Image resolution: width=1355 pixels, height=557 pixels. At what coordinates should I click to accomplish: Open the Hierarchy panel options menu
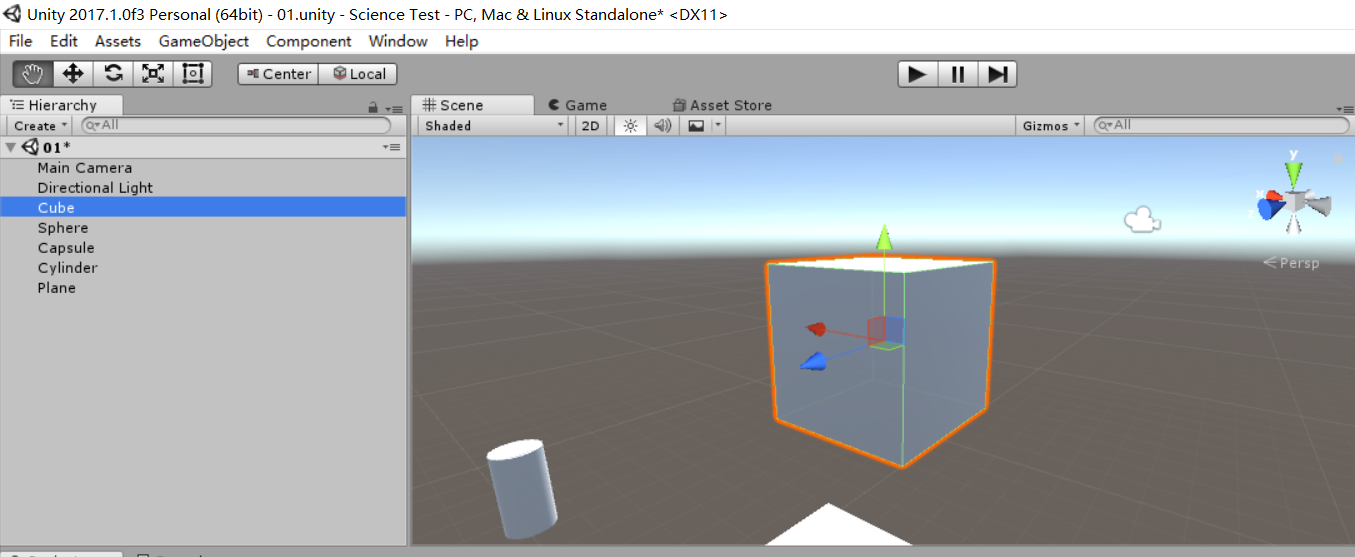[x=394, y=108]
